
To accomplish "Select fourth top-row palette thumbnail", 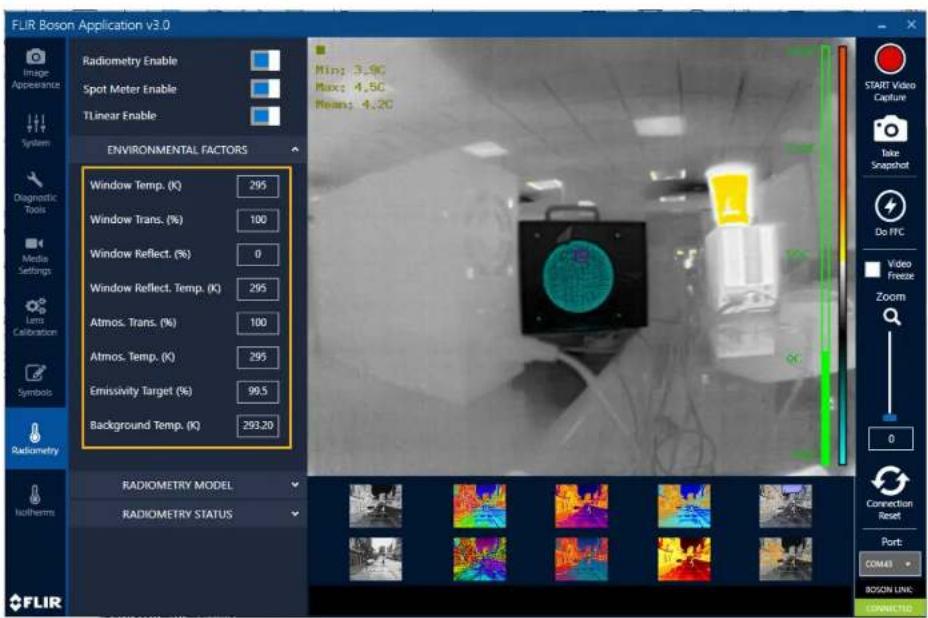I will coord(684,506).
